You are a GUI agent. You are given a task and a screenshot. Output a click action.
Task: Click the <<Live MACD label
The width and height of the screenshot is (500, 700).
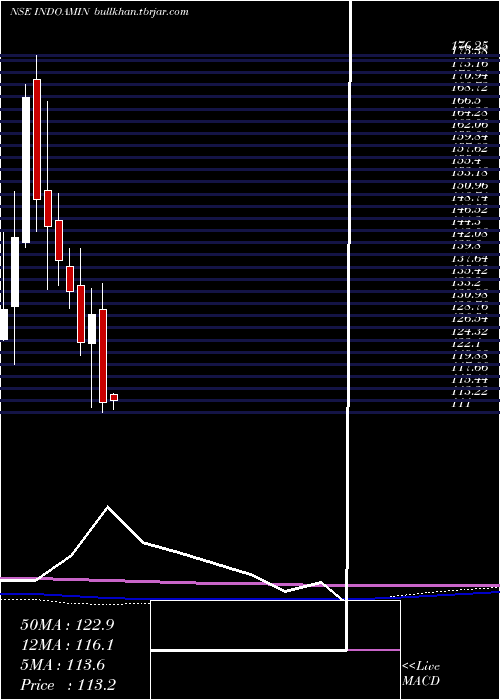click(x=421, y=673)
